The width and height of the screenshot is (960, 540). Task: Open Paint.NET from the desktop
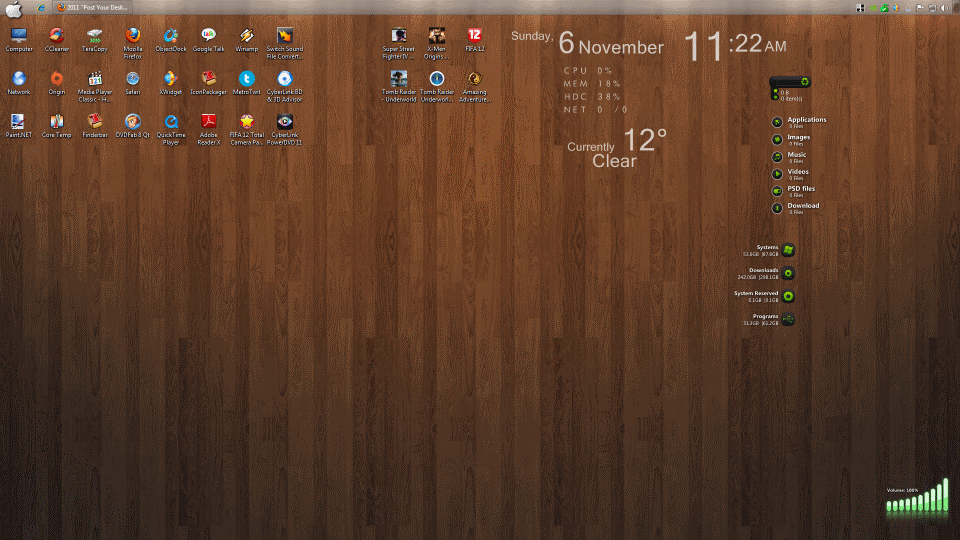click(x=18, y=122)
